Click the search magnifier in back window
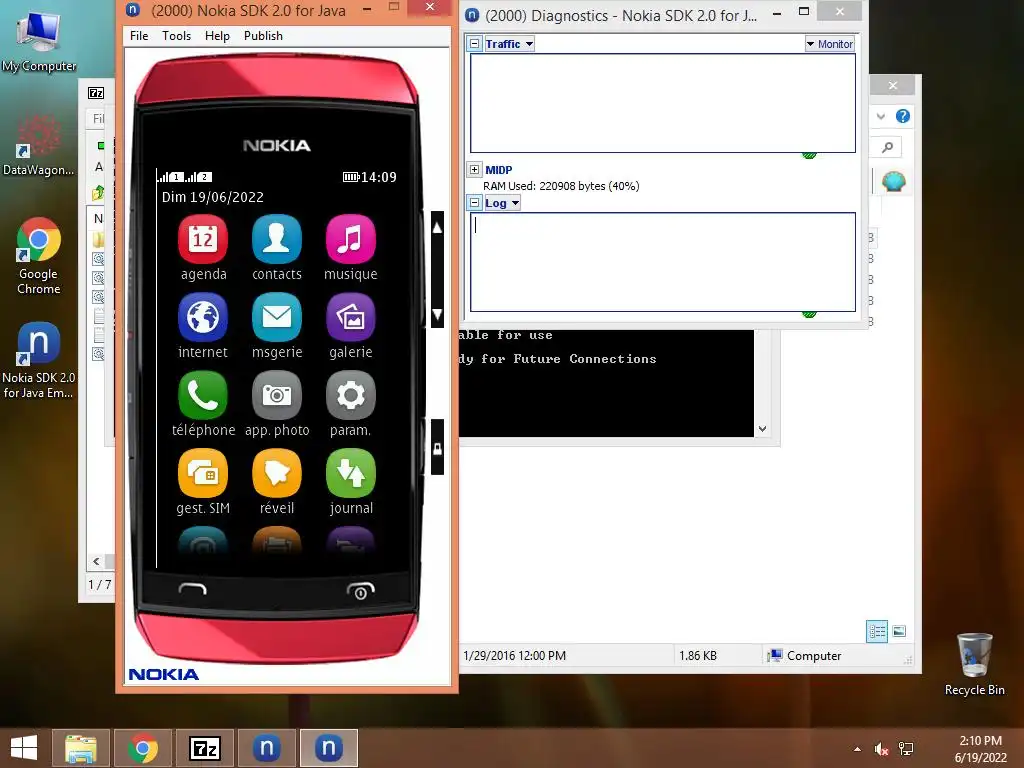The height and width of the screenshot is (768, 1024). click(888, 147)
